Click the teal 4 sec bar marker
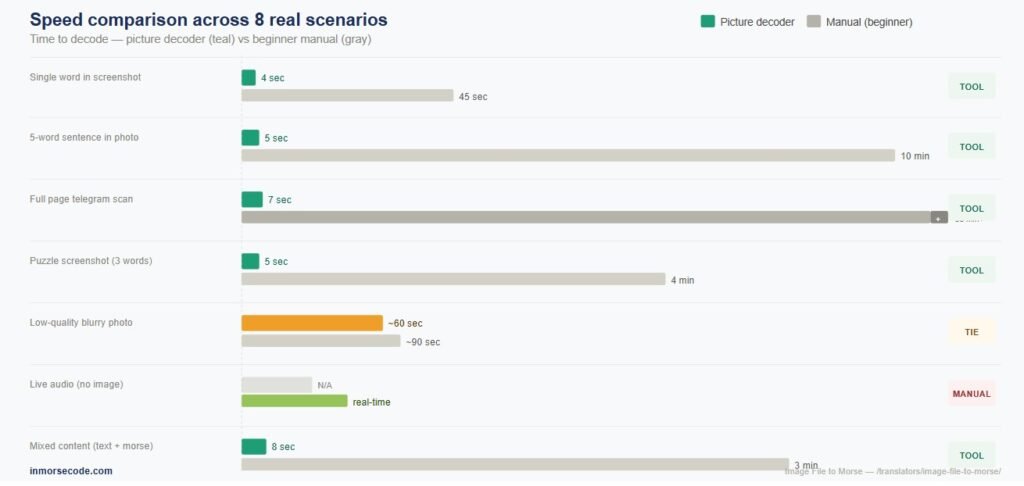1024x486 pixels. pyautogui.click(x=248, y=77)
